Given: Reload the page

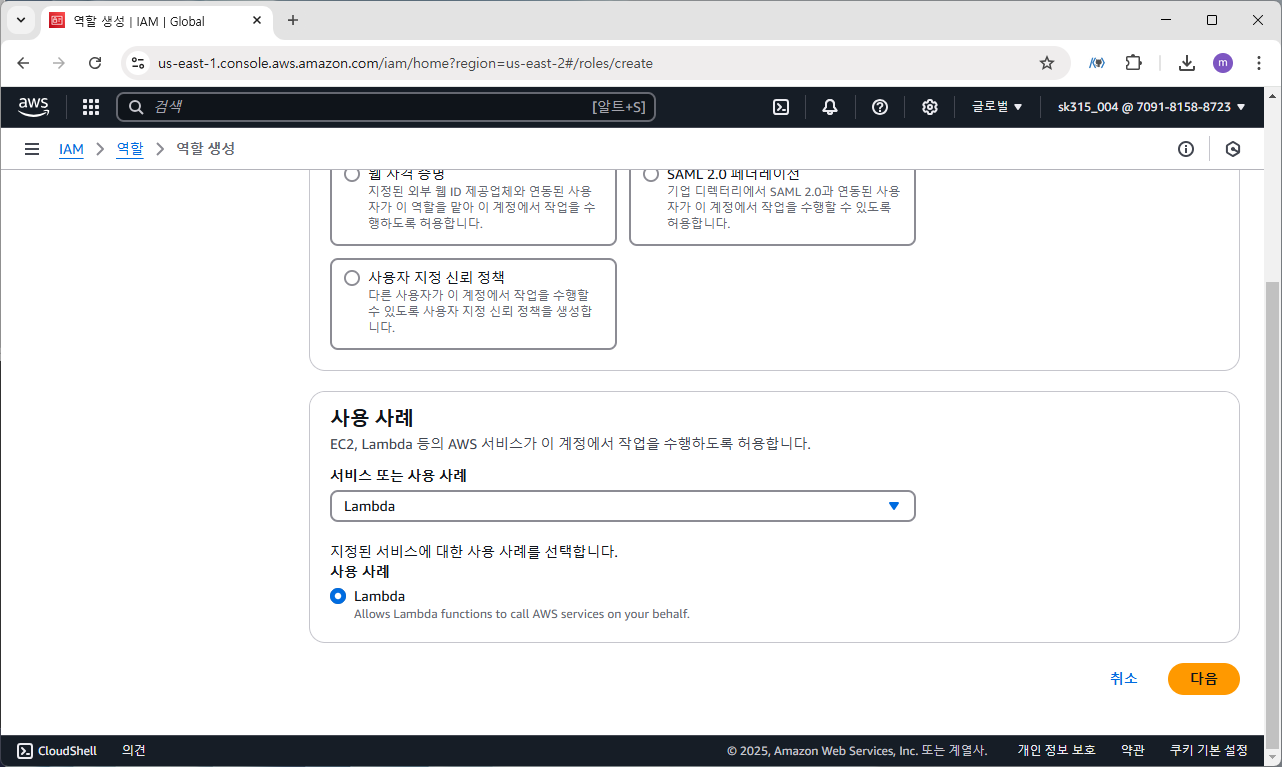Looking at the screenshot, I should (x=95, y=63).
